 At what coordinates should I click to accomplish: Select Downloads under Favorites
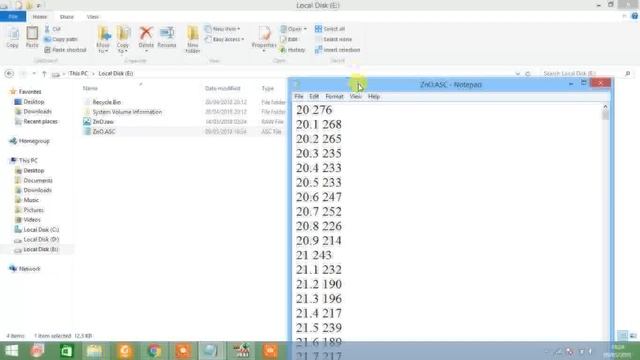coord(37,111)
